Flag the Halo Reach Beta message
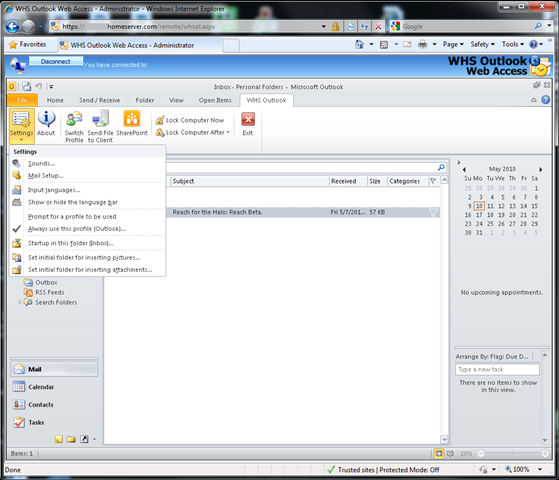The image size is (559, 480). [433, 212]
